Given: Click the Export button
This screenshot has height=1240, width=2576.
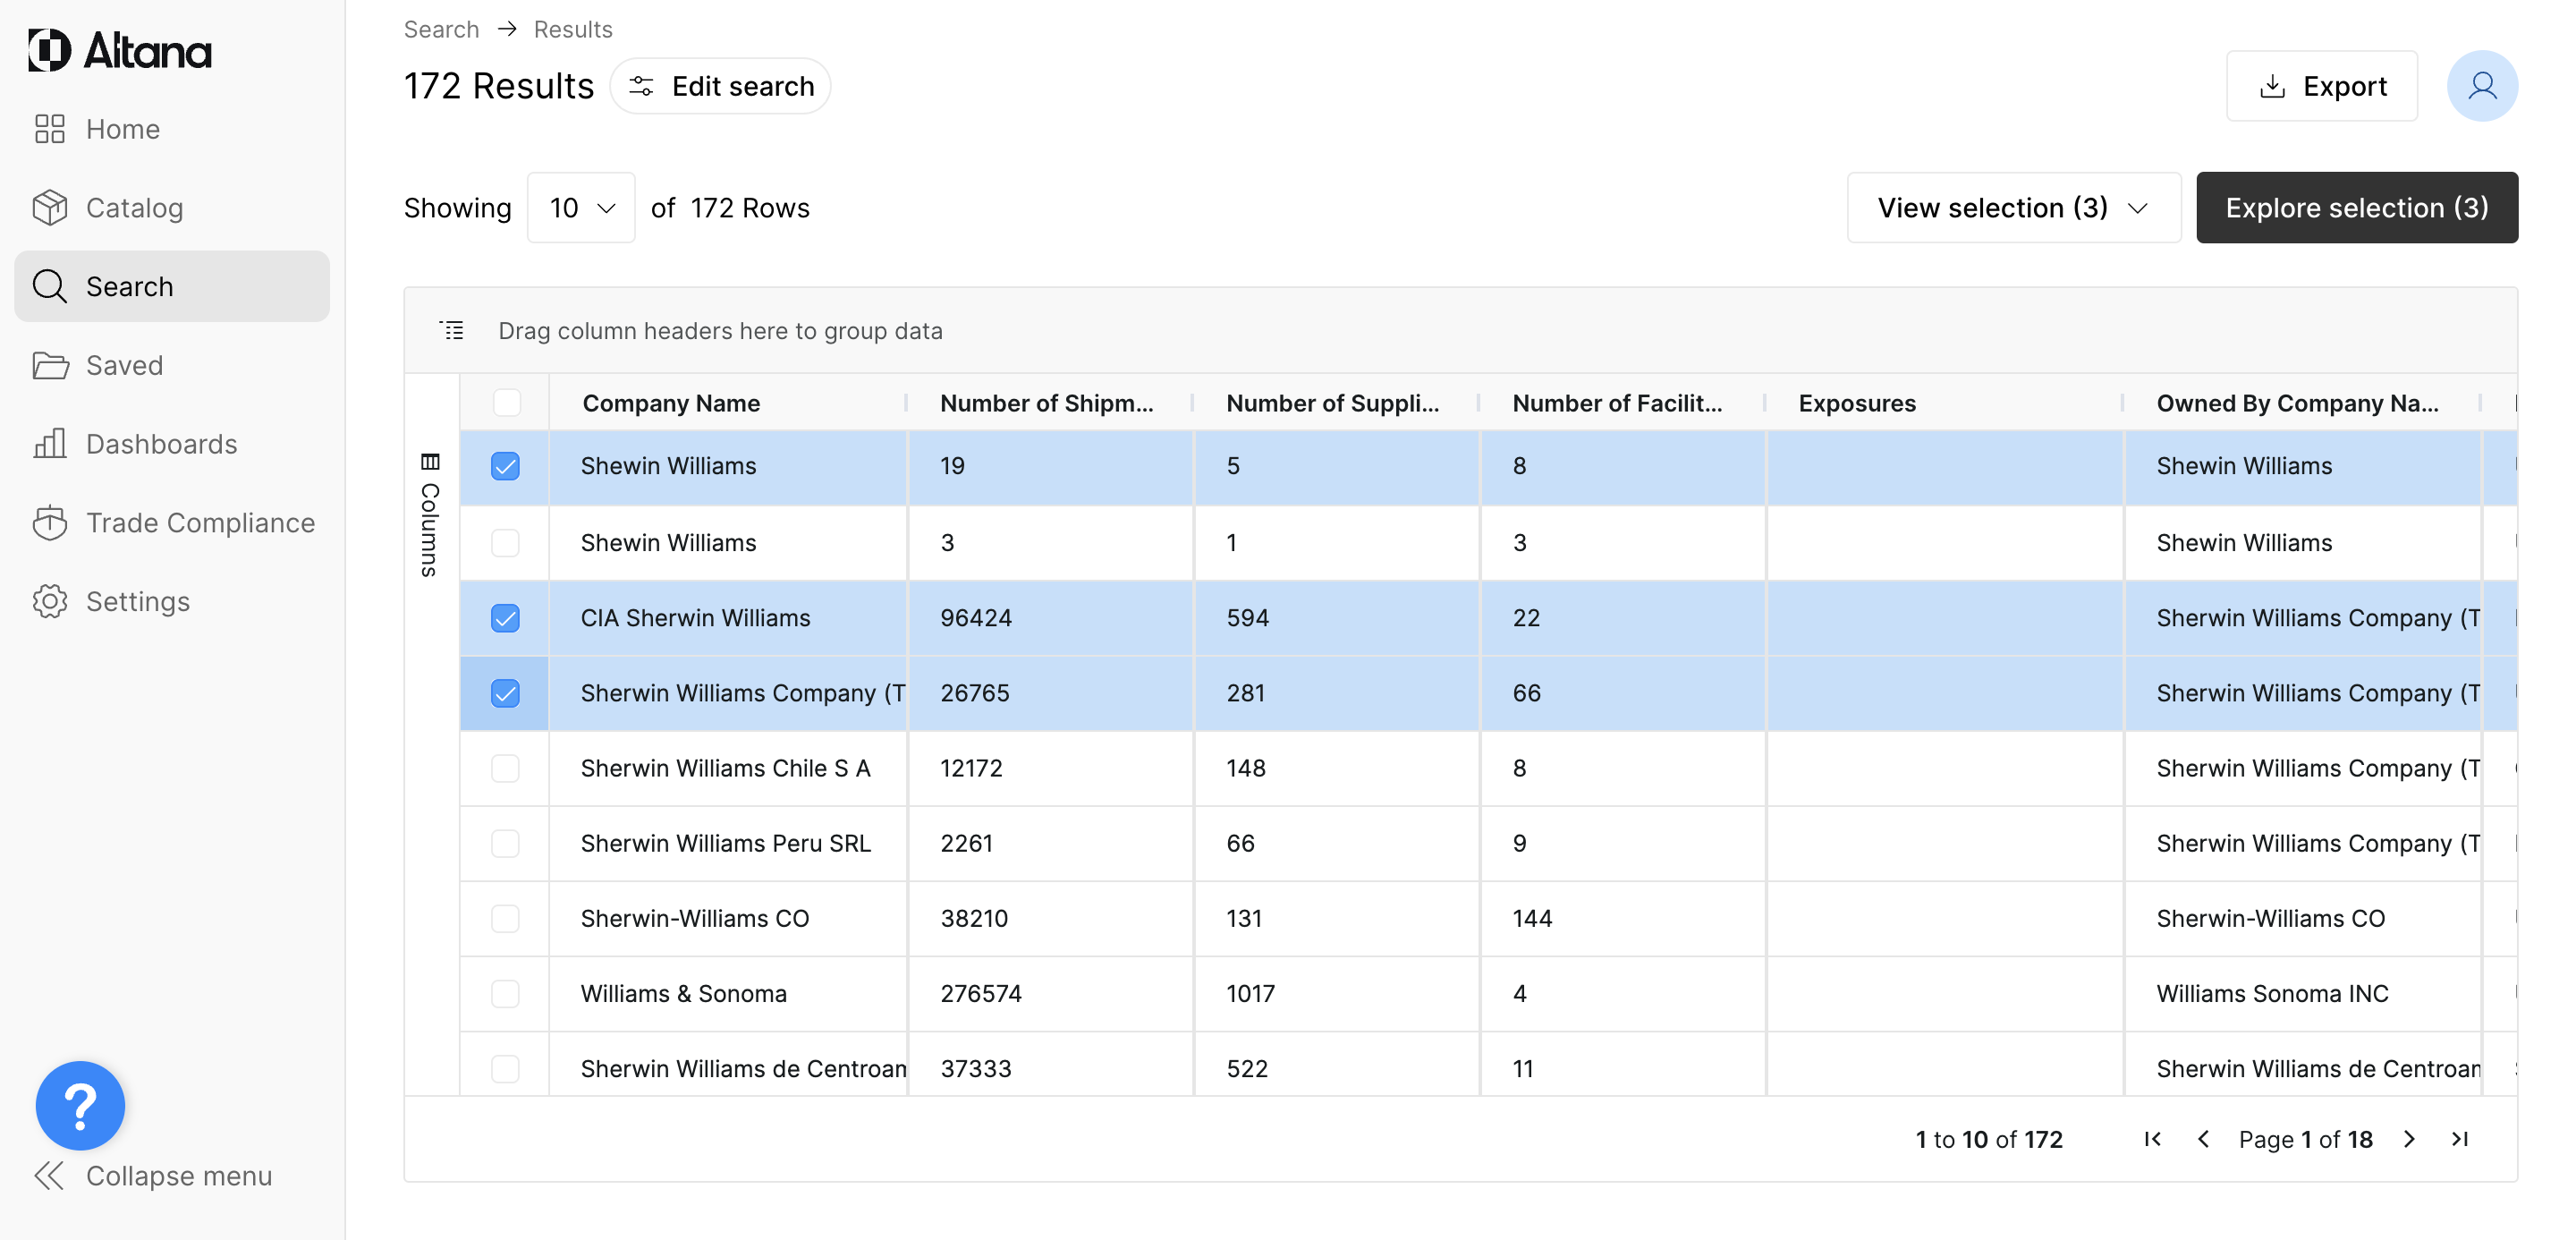Looking at the screenshot, I should click(x=2321, y=86).
